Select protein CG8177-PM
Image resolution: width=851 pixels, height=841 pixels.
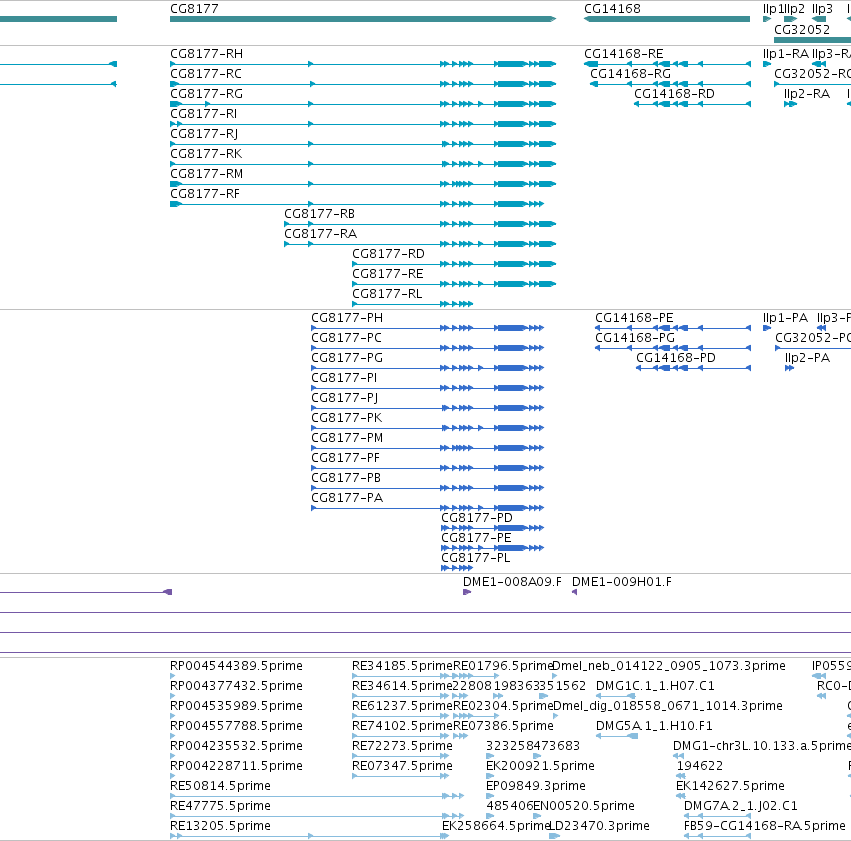347,438
